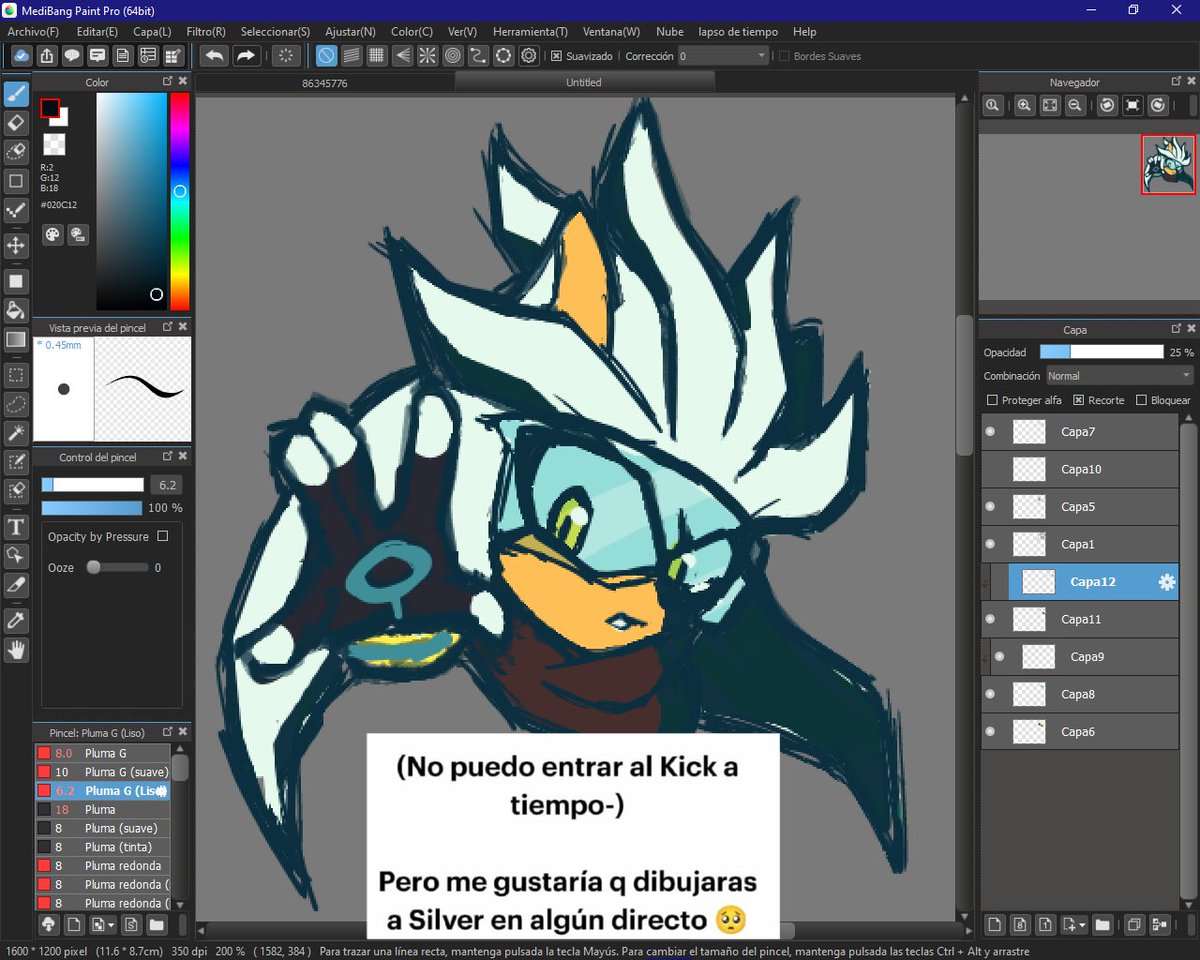Hide the Capa8 layer

[x=991, y=694]
